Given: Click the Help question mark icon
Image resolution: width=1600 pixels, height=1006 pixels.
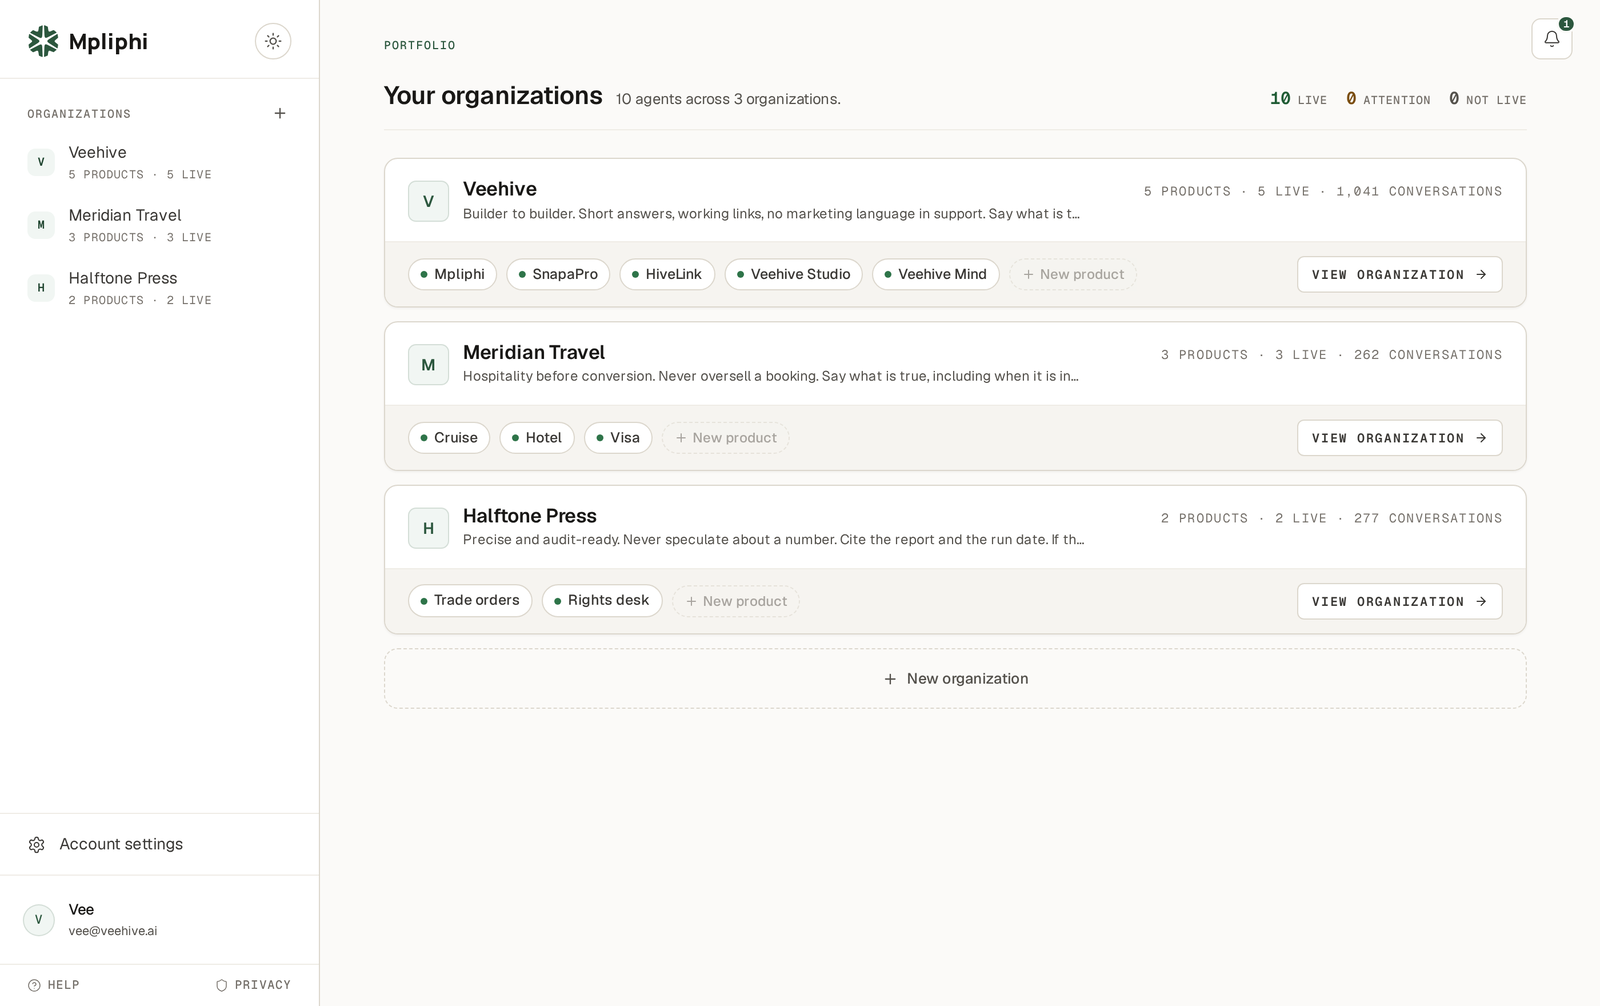Looking at the screenshot, I should [34, 985].
